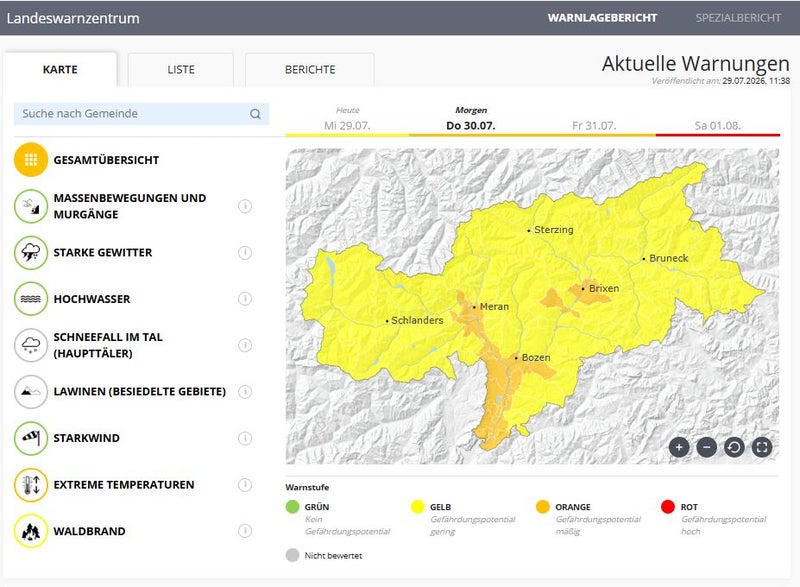
Task: Click the grey Nicht bewertet swatch
Action: (x=292, y=555)
